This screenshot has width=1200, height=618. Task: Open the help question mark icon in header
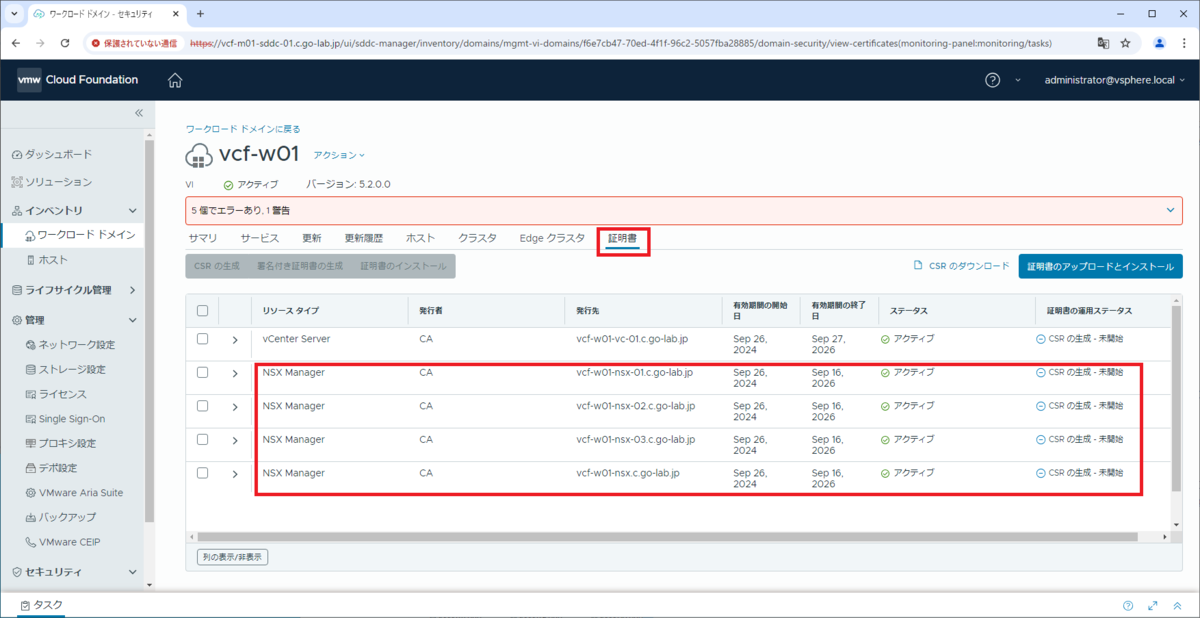point(992,80)
